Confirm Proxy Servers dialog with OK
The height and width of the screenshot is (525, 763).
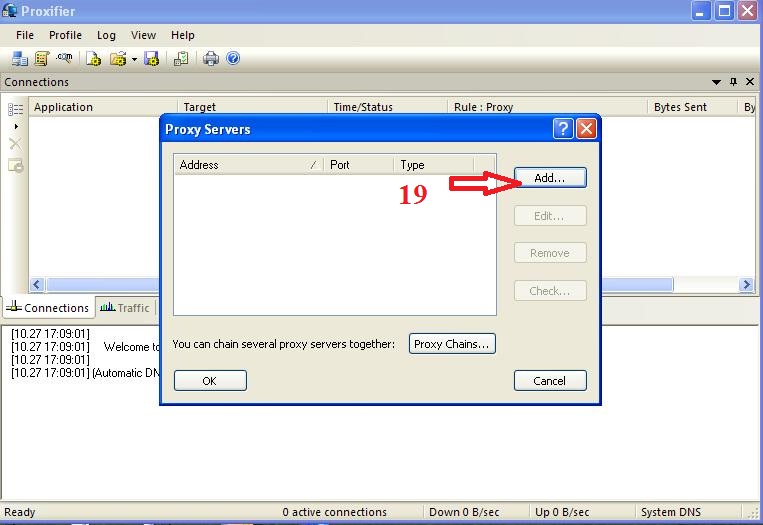click(210, 380)
